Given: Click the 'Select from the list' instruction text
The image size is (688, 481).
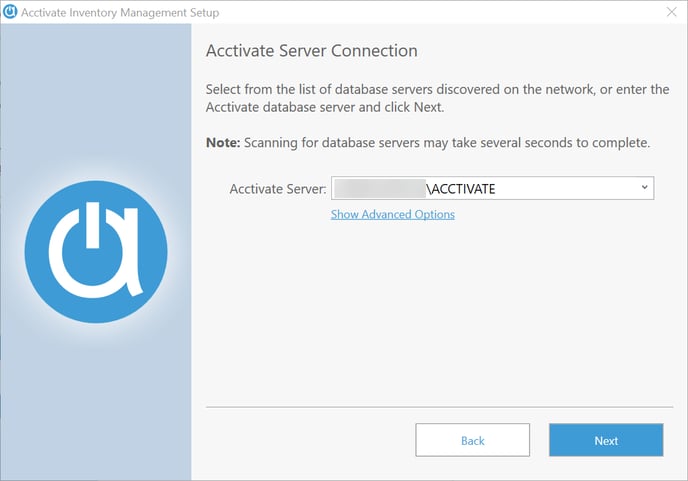Looking at the screenshot, I should pos(437,98).
